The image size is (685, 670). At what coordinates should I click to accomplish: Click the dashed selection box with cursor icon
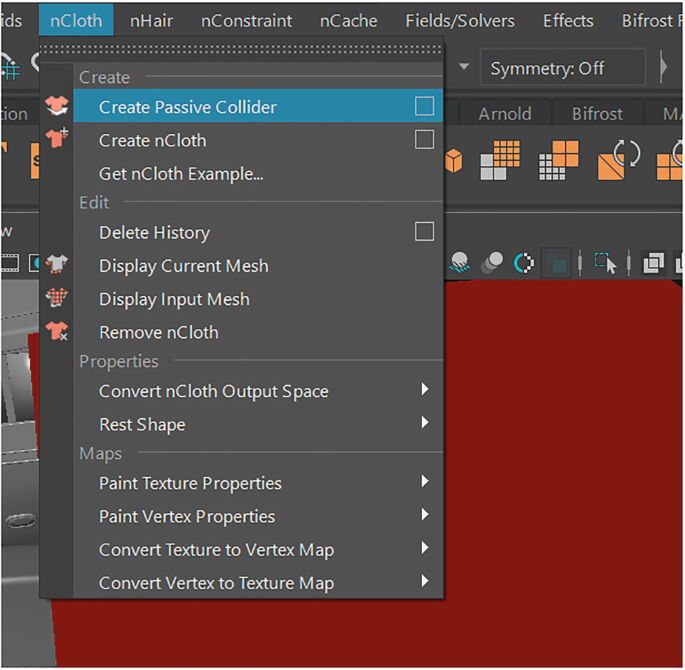pyautogui.click(x=605, y=263)
